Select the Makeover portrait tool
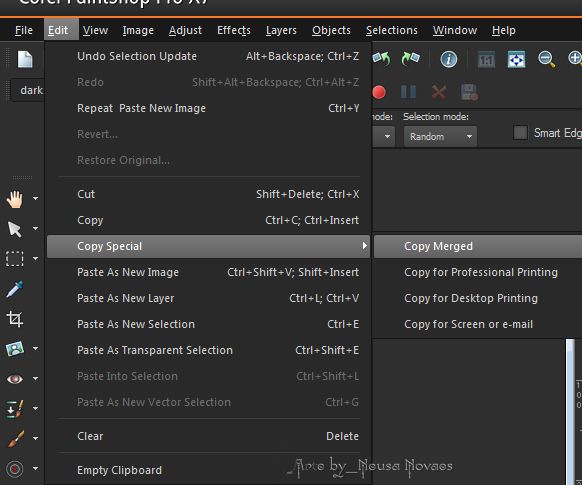Viewport: 582px width, 485px height. 14,349
